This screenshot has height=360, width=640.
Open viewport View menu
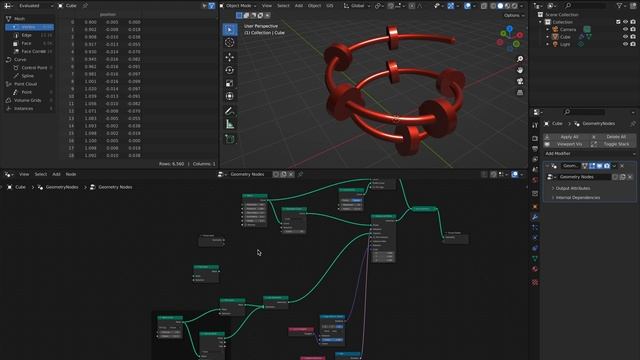267,6
